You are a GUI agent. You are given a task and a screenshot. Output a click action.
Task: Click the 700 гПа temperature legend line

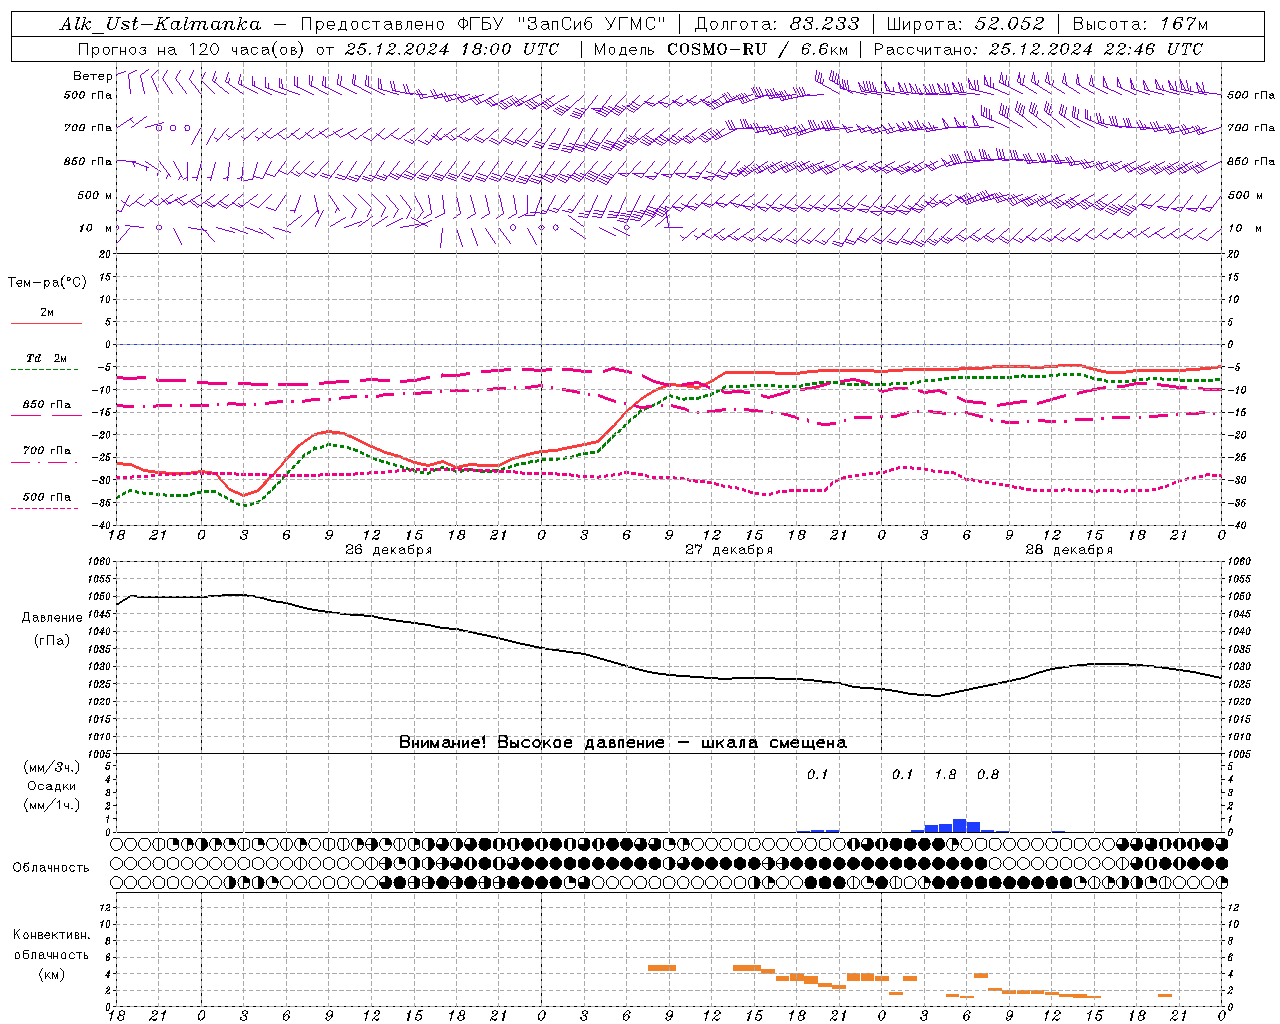[46, 463]
